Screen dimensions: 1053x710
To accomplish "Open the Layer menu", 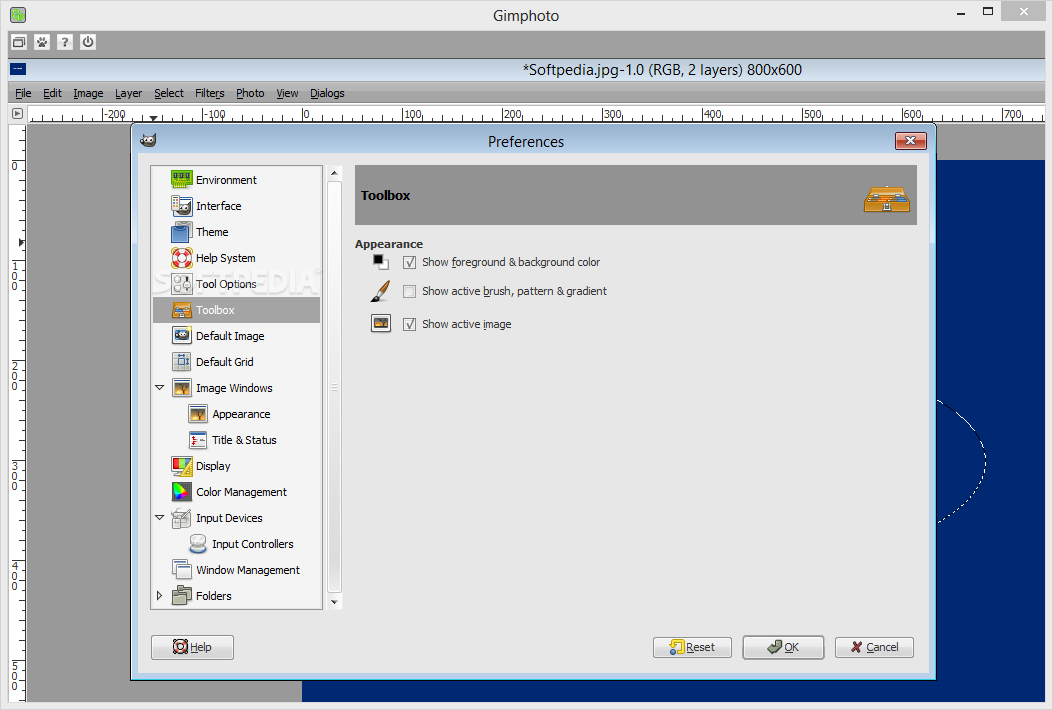I will pos(128,93).
